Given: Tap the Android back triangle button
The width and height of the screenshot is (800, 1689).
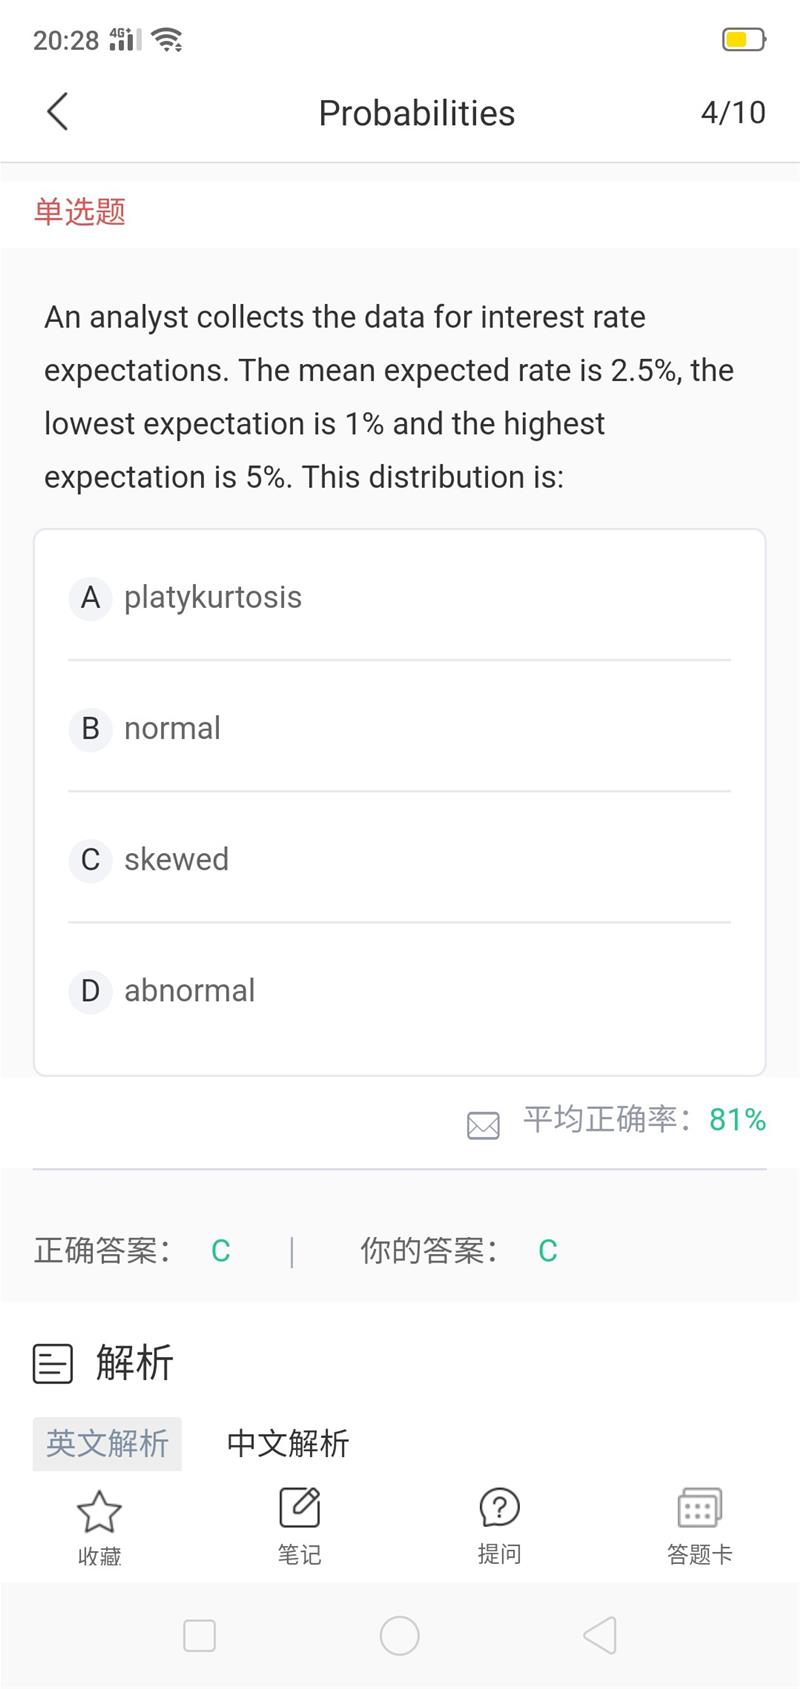Looking at the screenshot, I should coord(599,1636).
